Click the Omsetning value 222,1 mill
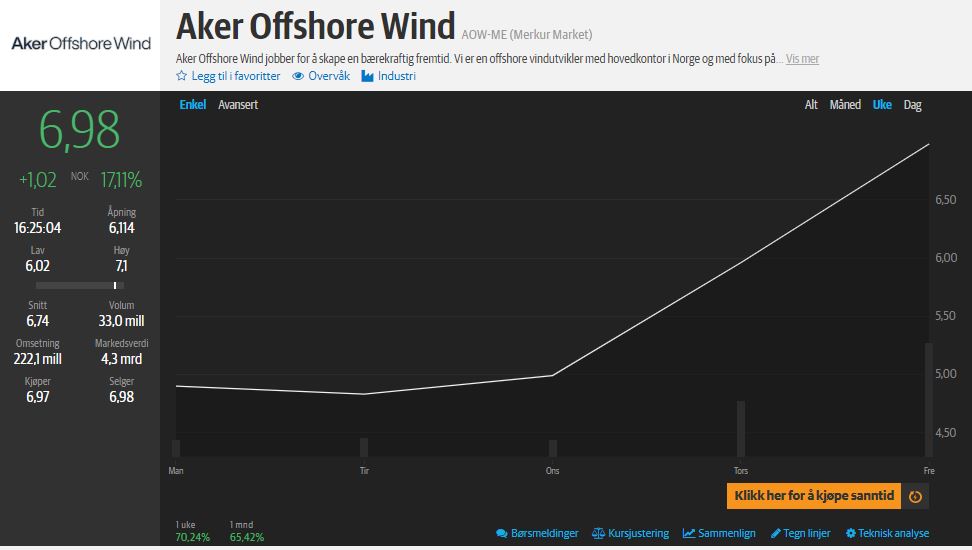This screenshot has width=972, height=550. (38, 359)
